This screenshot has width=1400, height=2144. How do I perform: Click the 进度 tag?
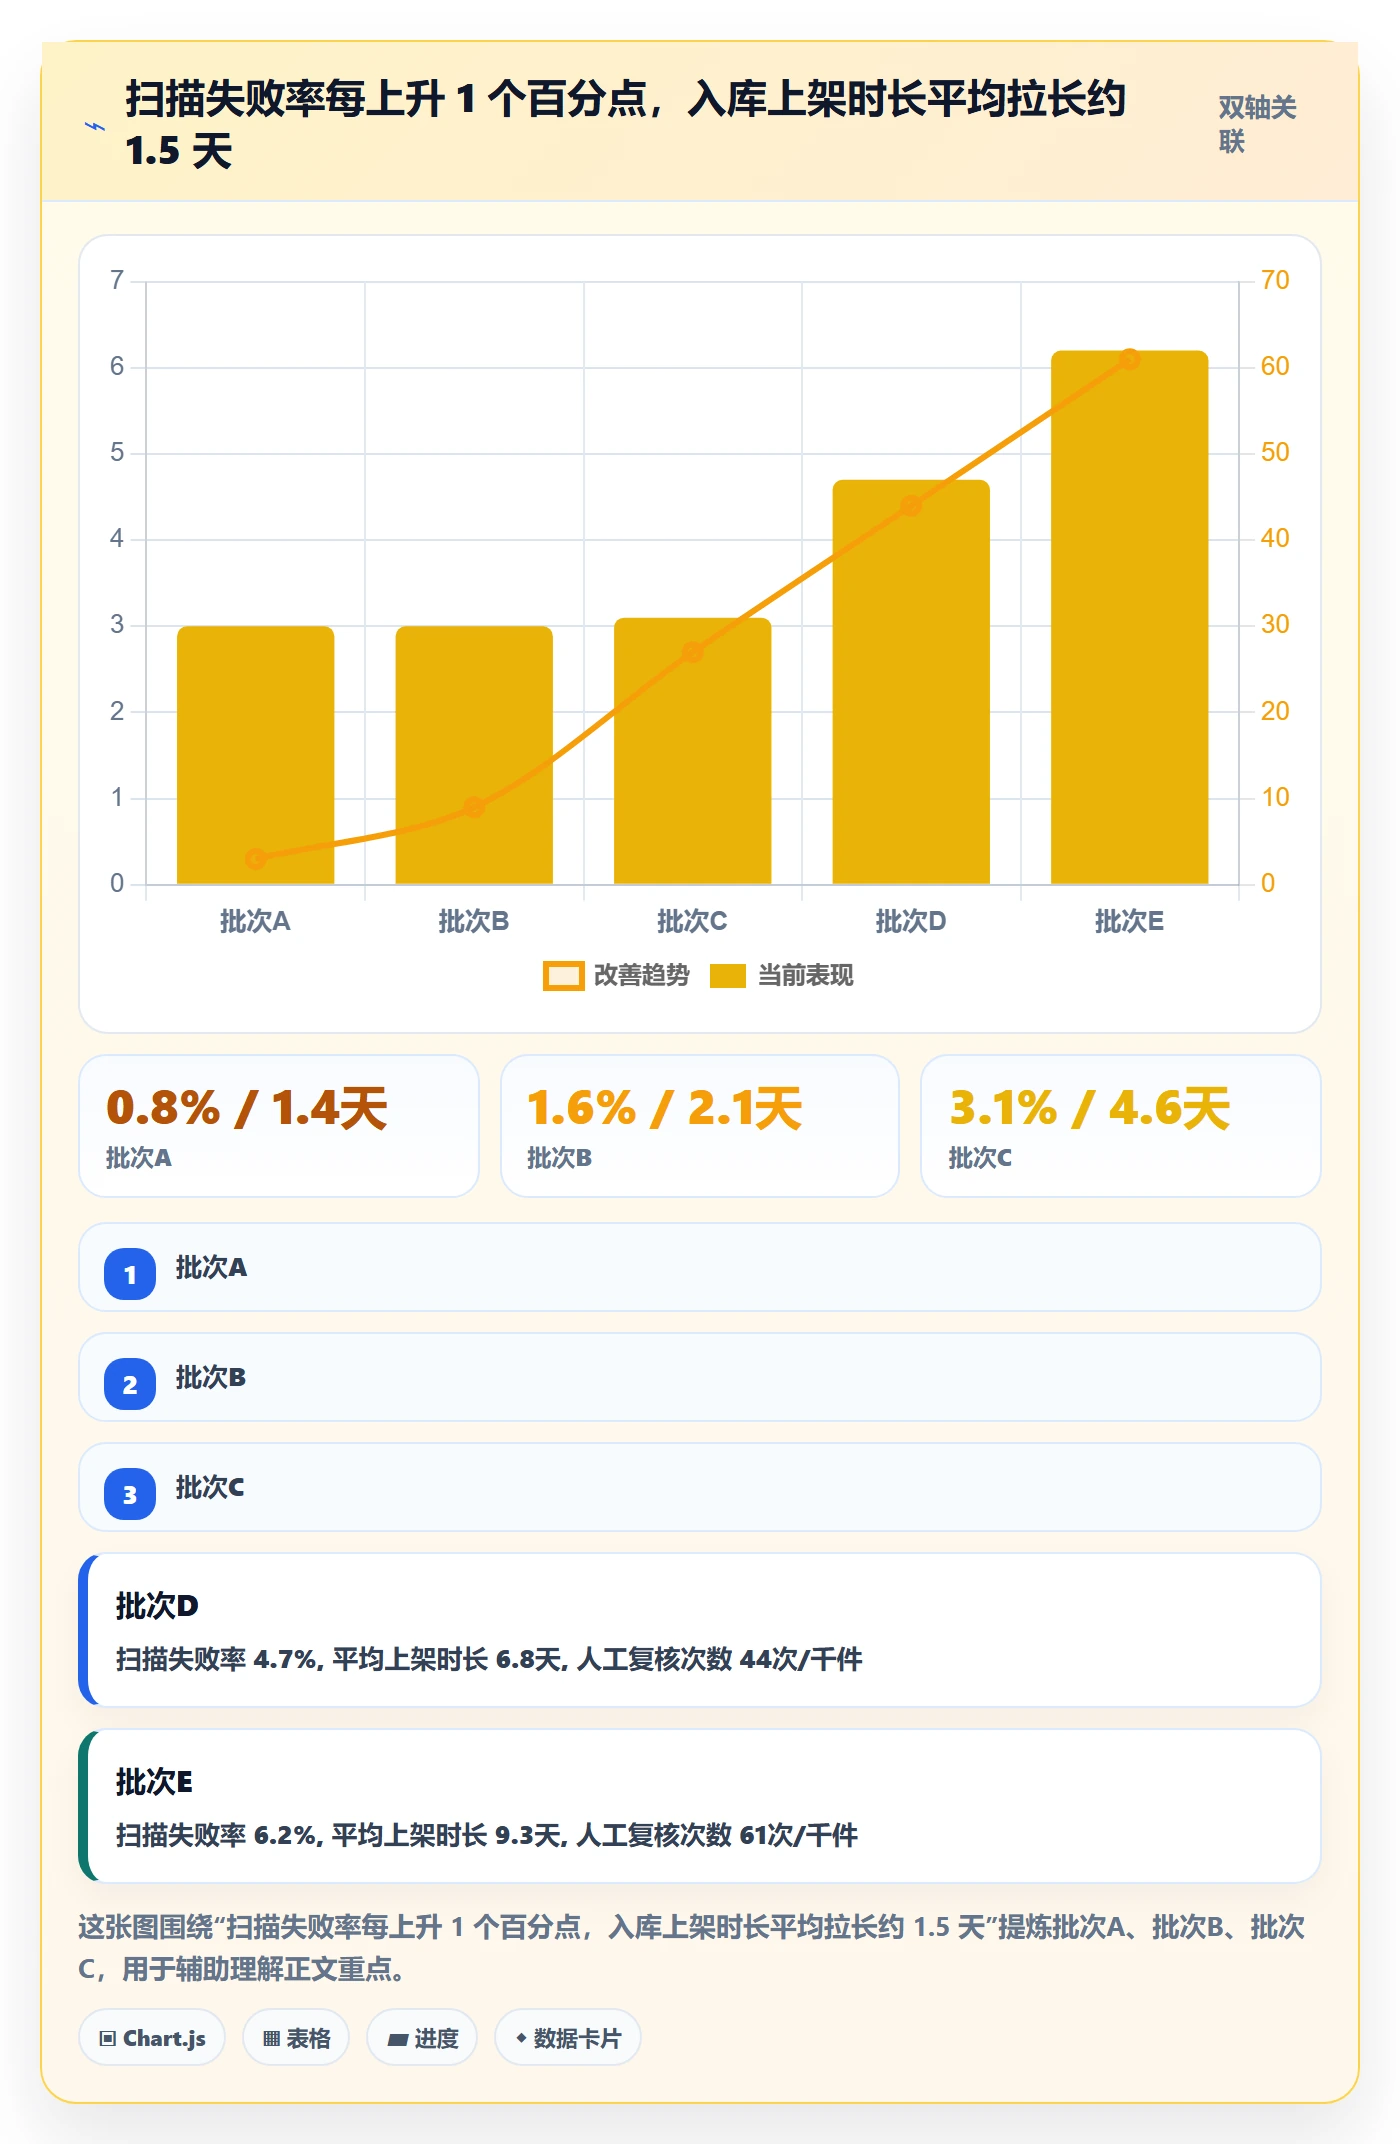click(422, 2037)
